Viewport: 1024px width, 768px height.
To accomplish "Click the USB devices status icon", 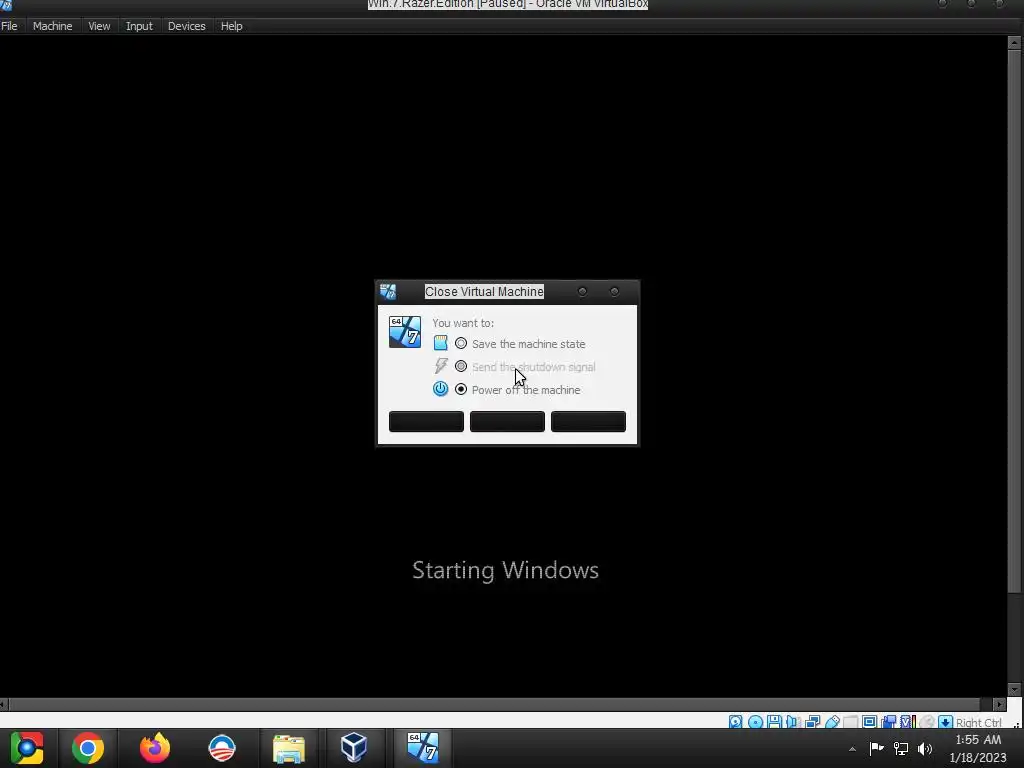I will point(832,722).
